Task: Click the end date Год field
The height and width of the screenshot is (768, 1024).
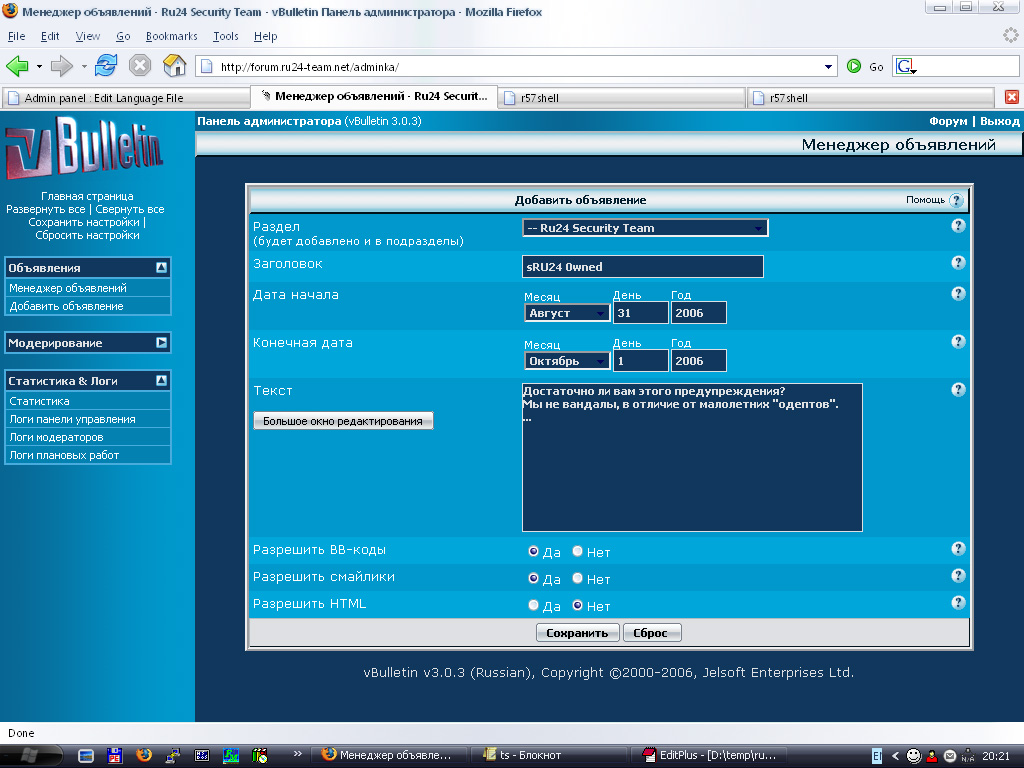Action: pos(698,360)
